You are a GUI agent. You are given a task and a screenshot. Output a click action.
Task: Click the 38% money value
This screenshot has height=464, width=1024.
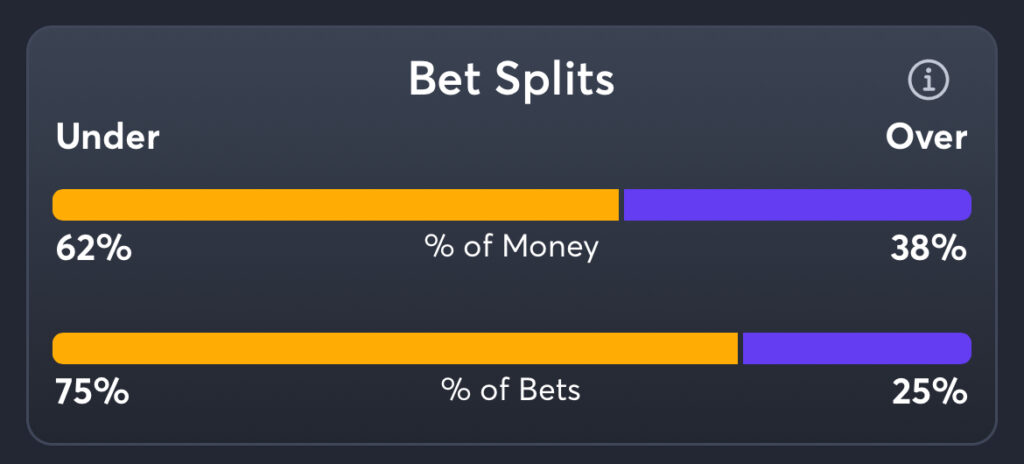(x=928, y=248)
